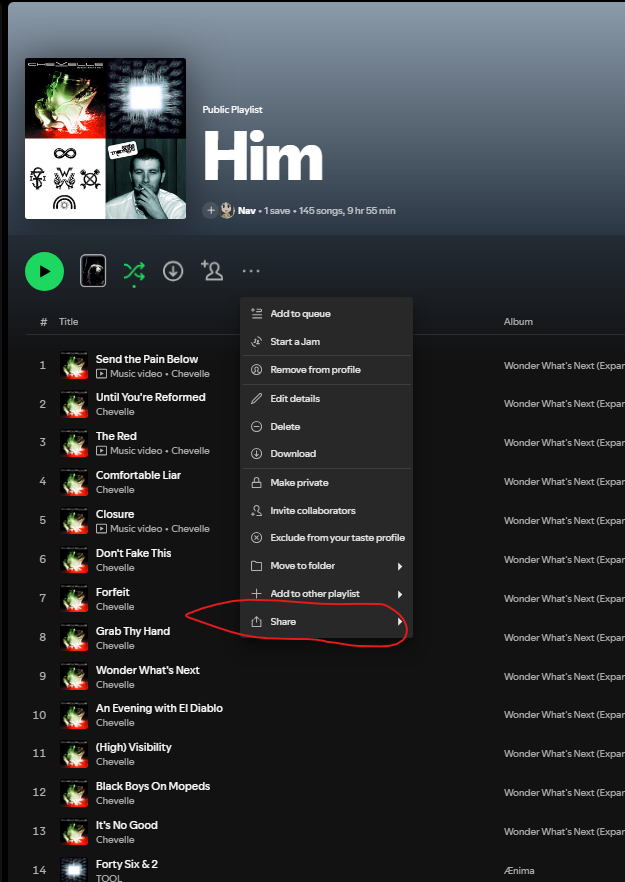The height and width of the screenshot is (882, 625).
Task: Select the song Grab Thy Hand
Action: pyautogui.click(x=133, y=631)
